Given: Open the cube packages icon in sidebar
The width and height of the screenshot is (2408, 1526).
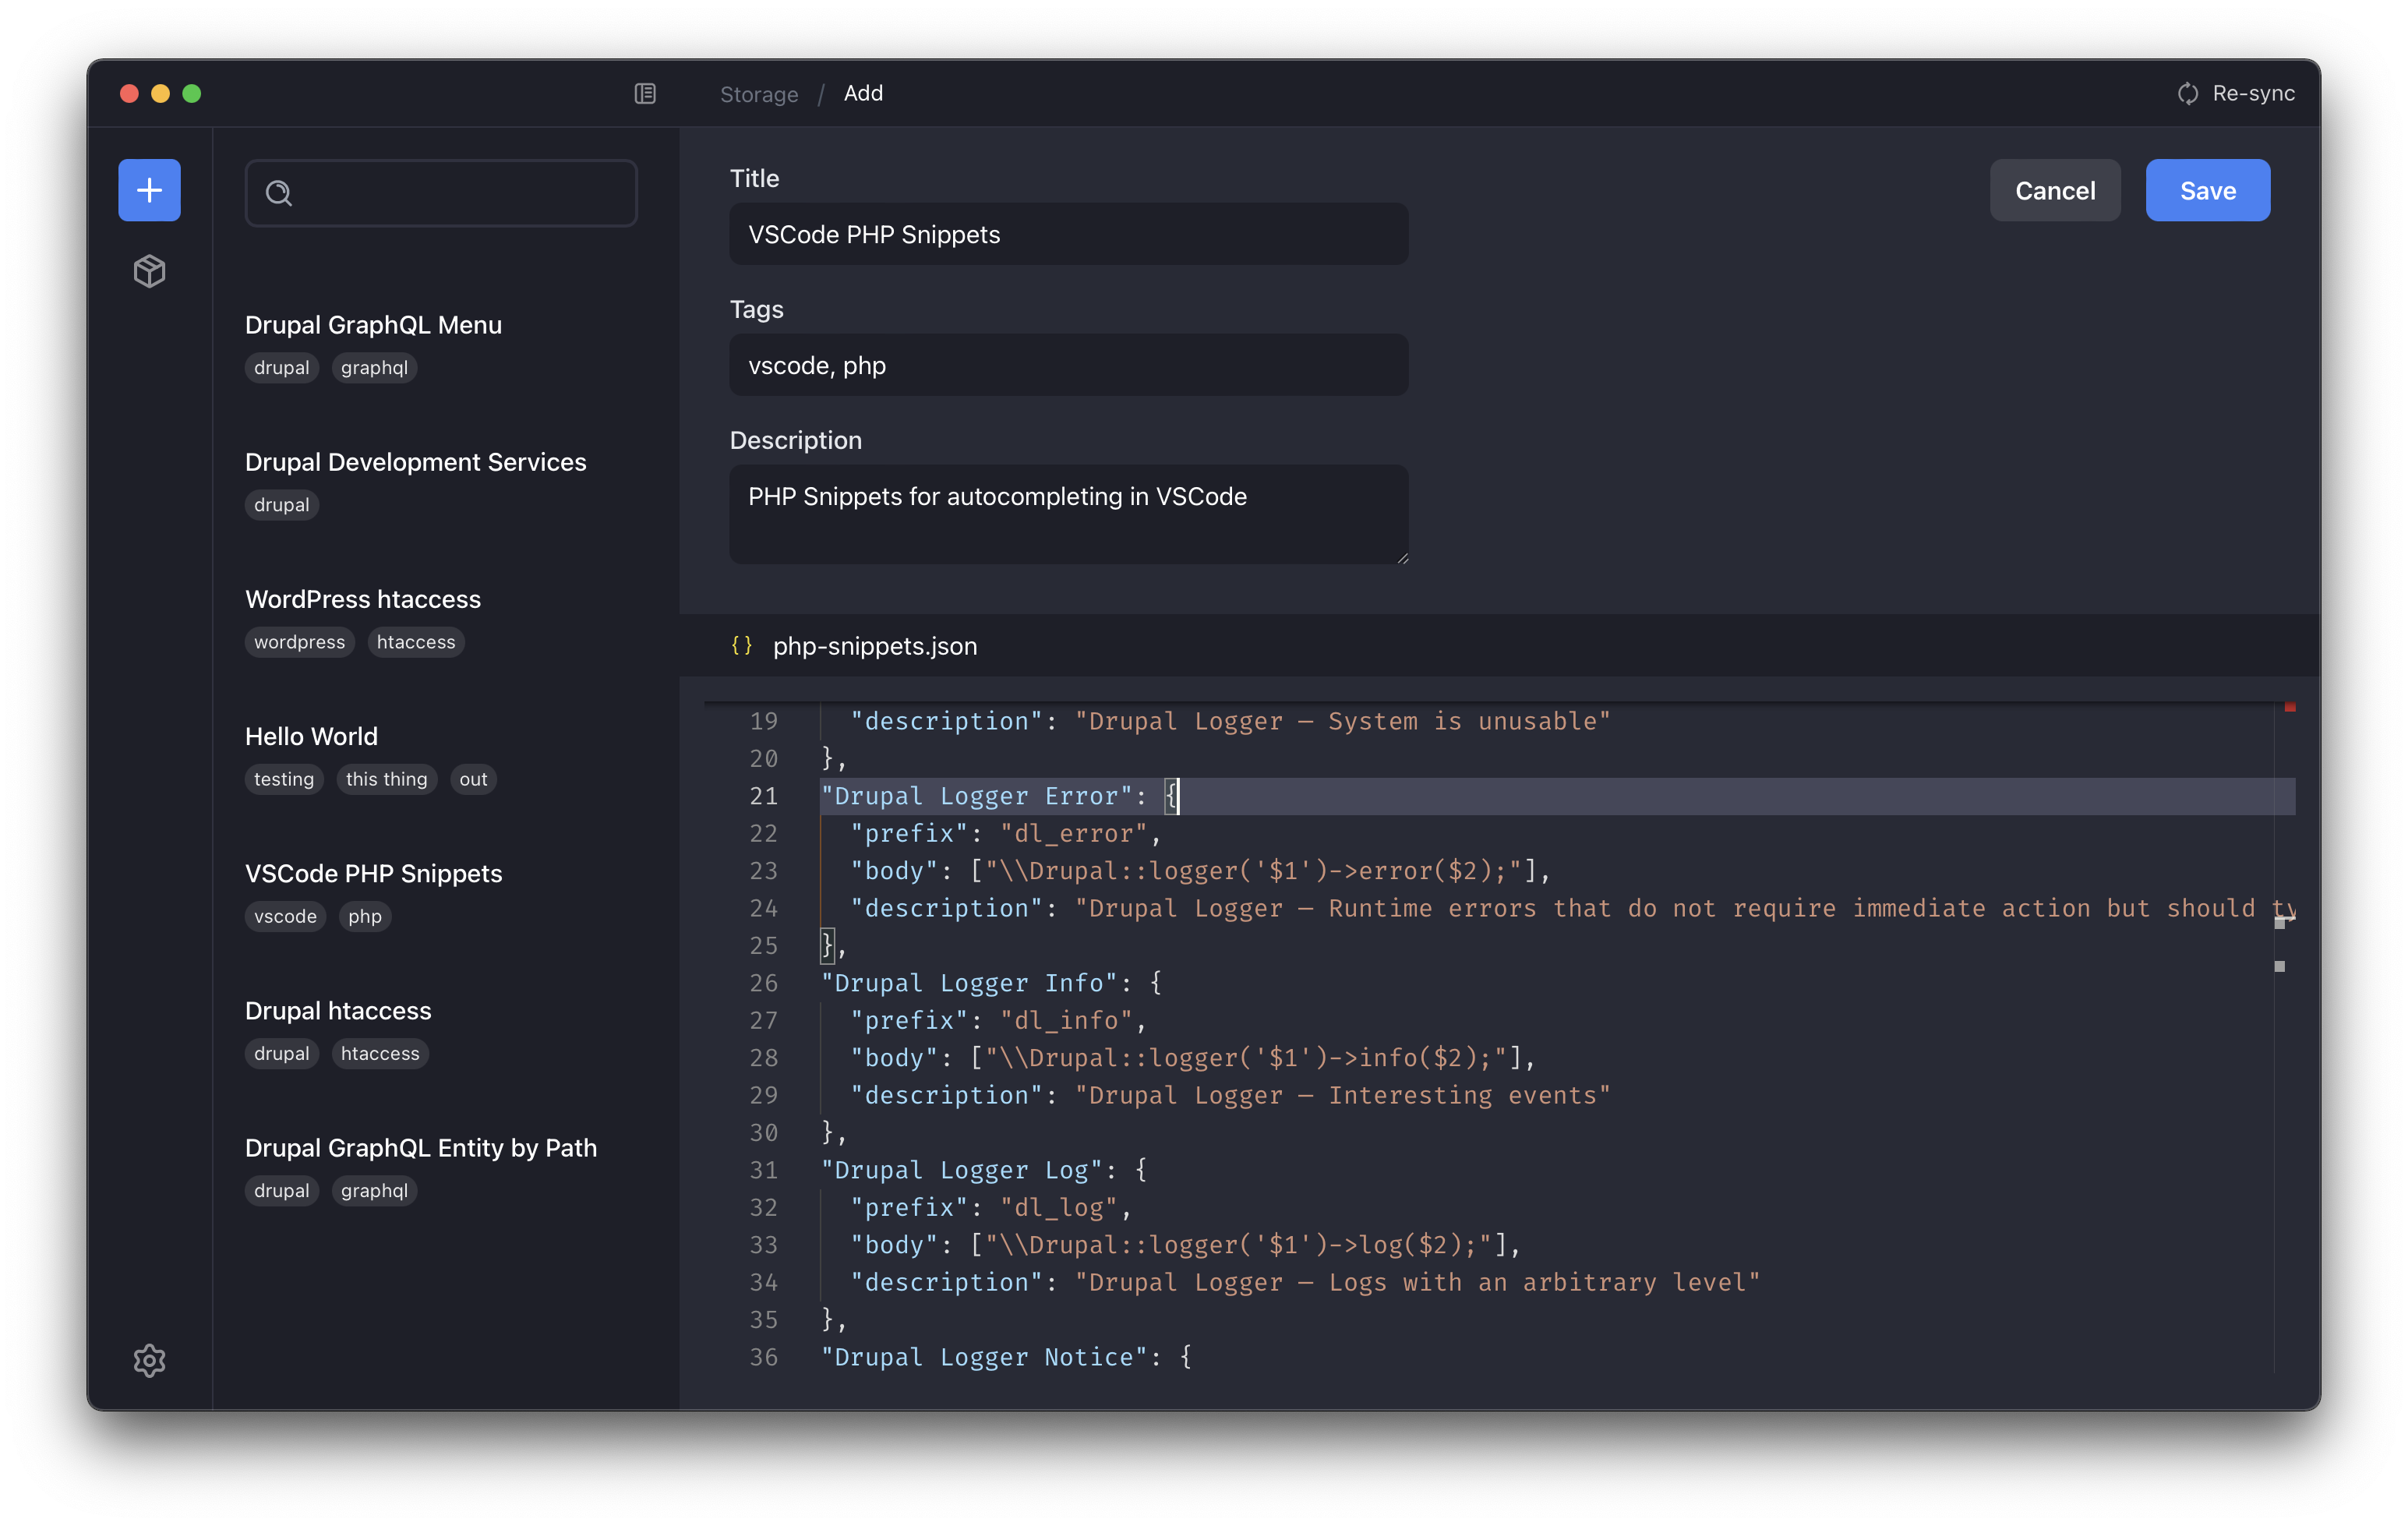Looking at the screenshot, I should 149,271.
